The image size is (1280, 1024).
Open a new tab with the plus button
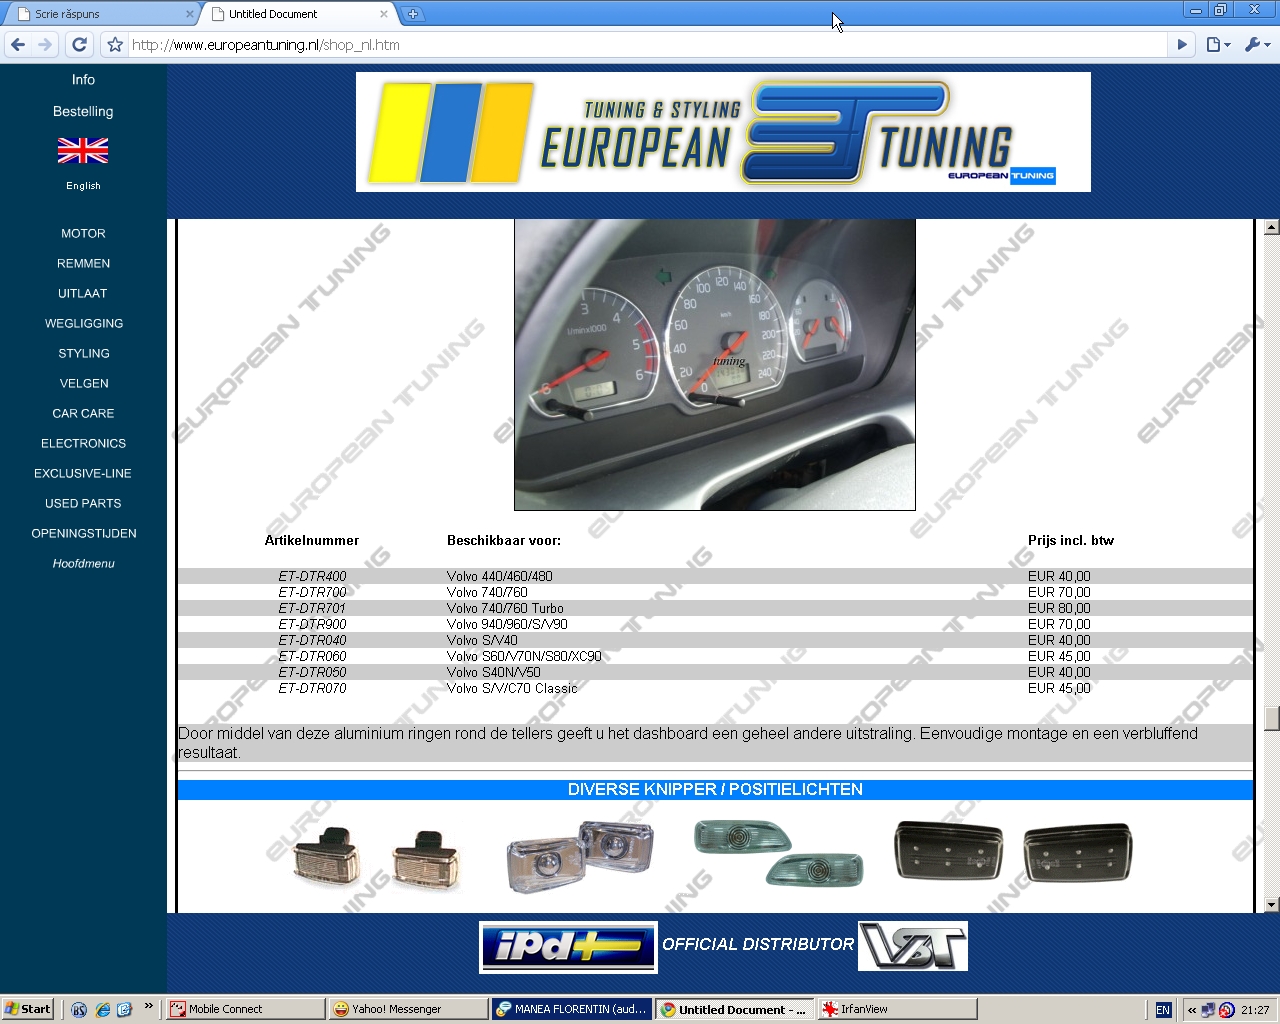pos(412,14)
